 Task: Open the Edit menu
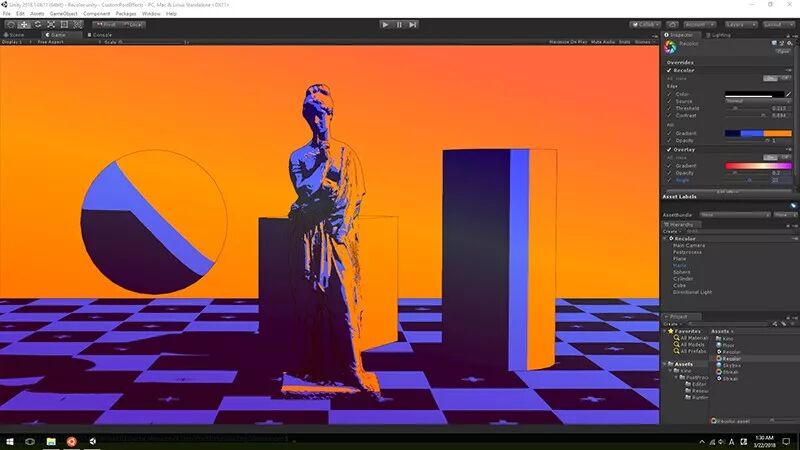[20, 14]
